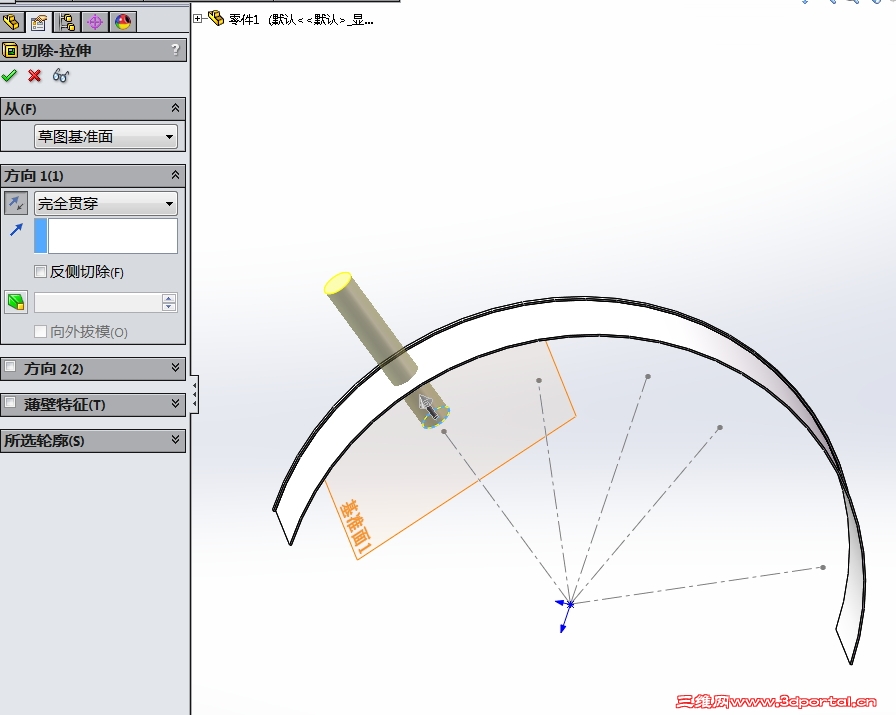Collapse the 从(F) section

point(175,108)
